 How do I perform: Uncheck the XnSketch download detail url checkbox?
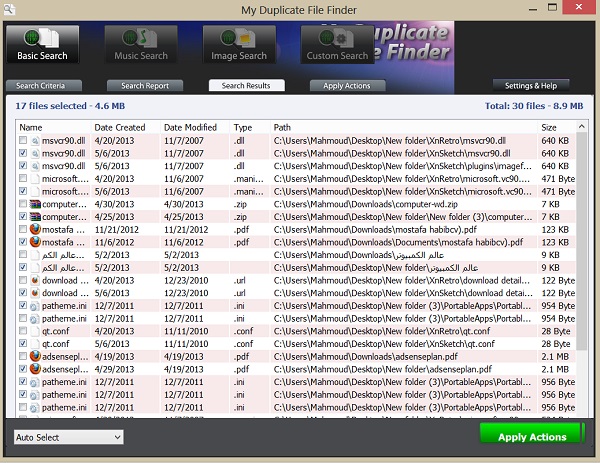click(x=23, y=292)
